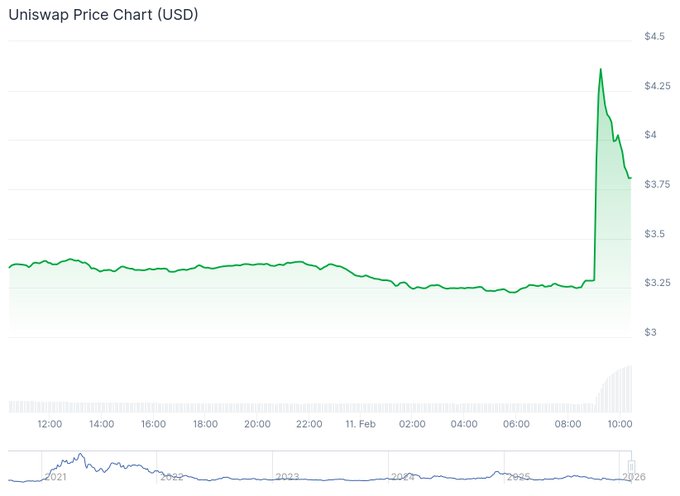Click 2021 in the range navigator
The width and height of the screenshot is (680, 496).
click(x=56, y=477)
